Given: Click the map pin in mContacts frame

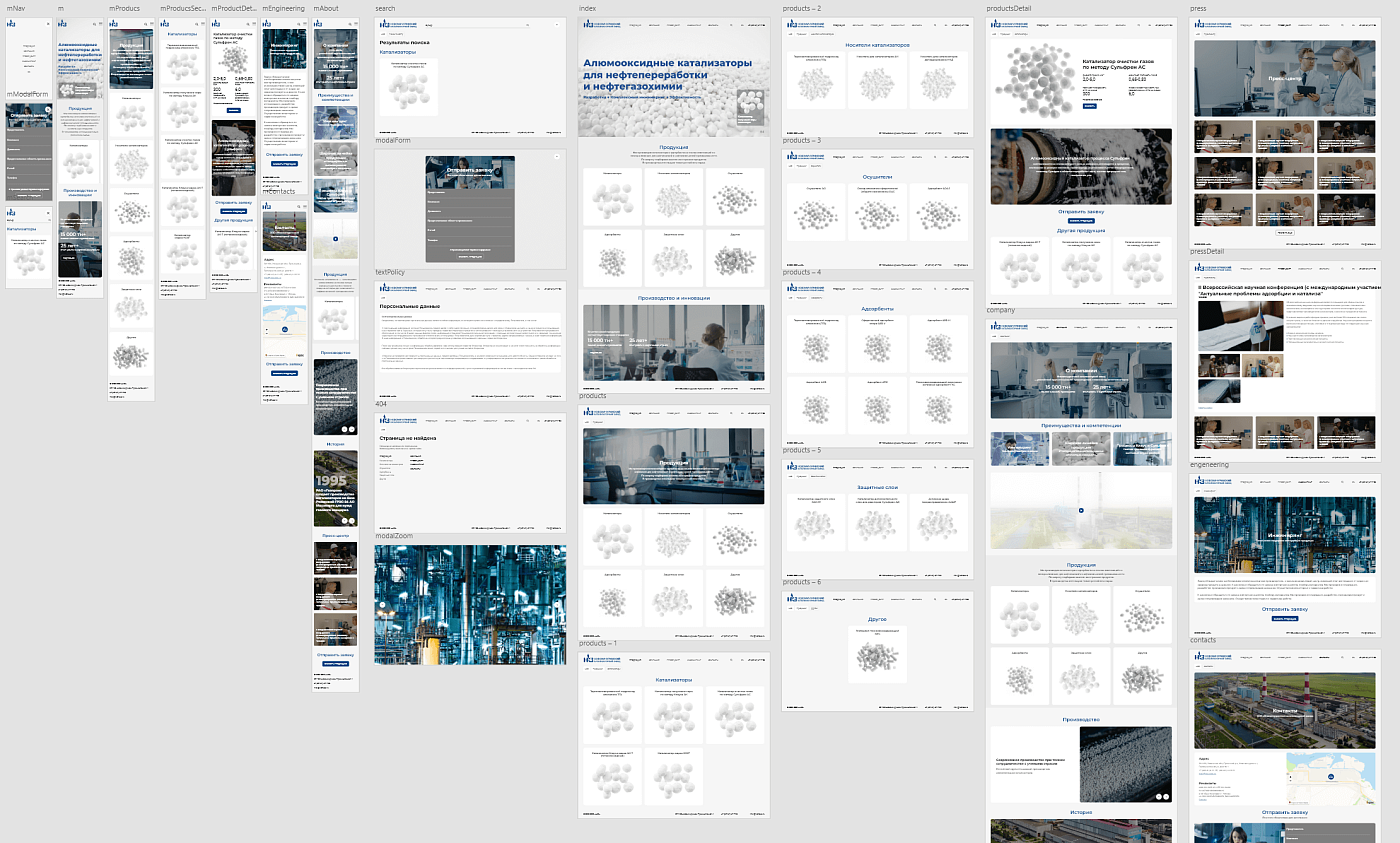Looking at the screenshot, I should coord(287,328).
